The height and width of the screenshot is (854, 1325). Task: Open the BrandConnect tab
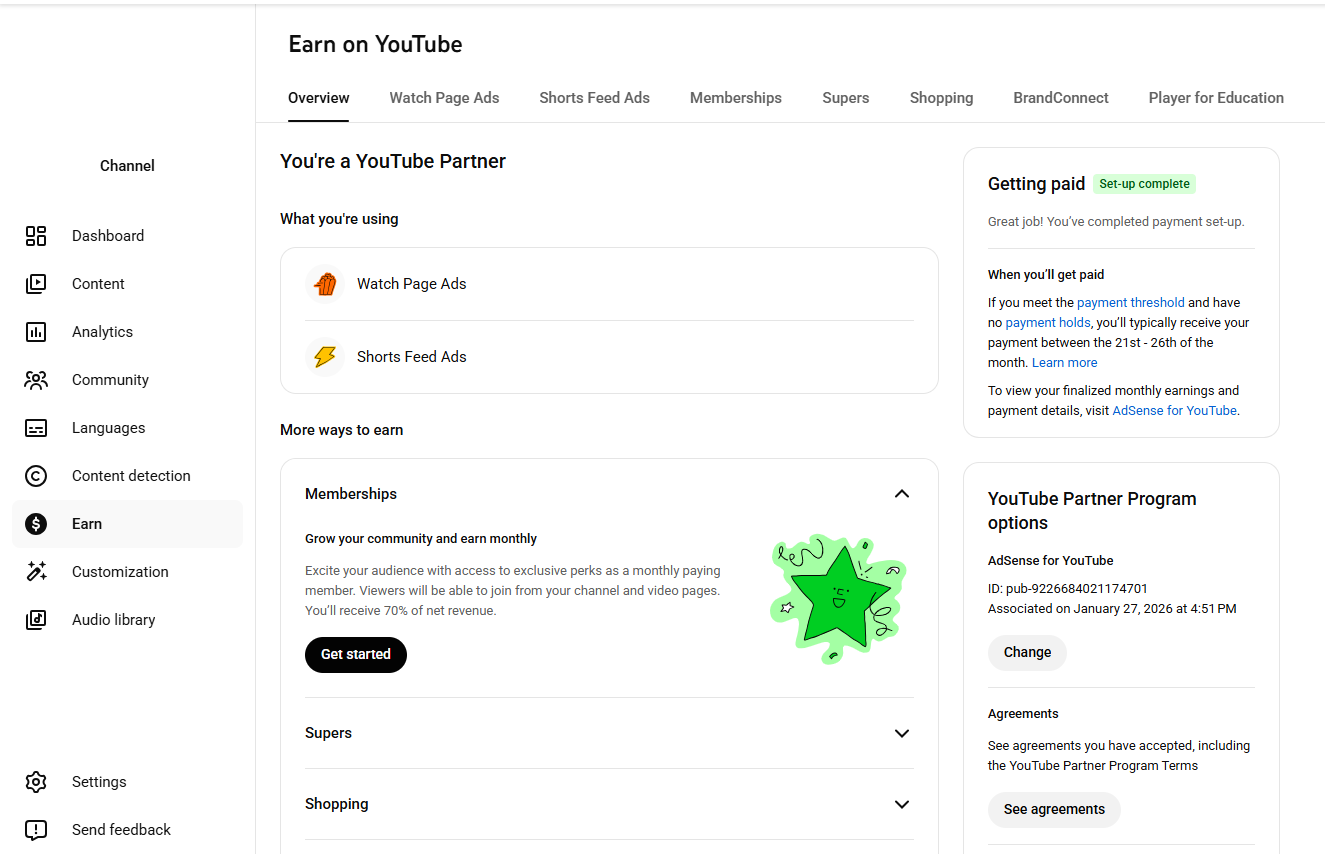tap(1060, 98)
